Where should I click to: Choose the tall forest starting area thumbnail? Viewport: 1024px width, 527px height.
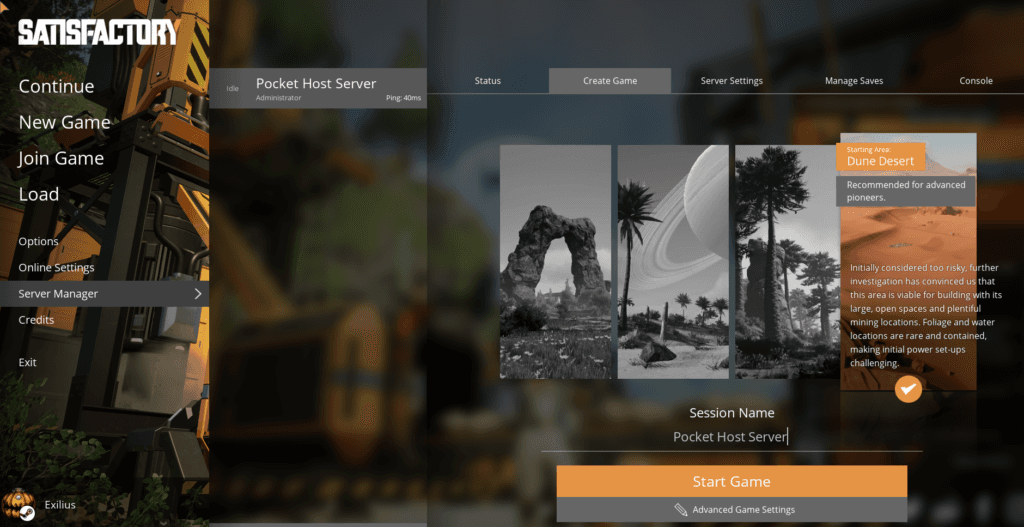coord(788,262)
